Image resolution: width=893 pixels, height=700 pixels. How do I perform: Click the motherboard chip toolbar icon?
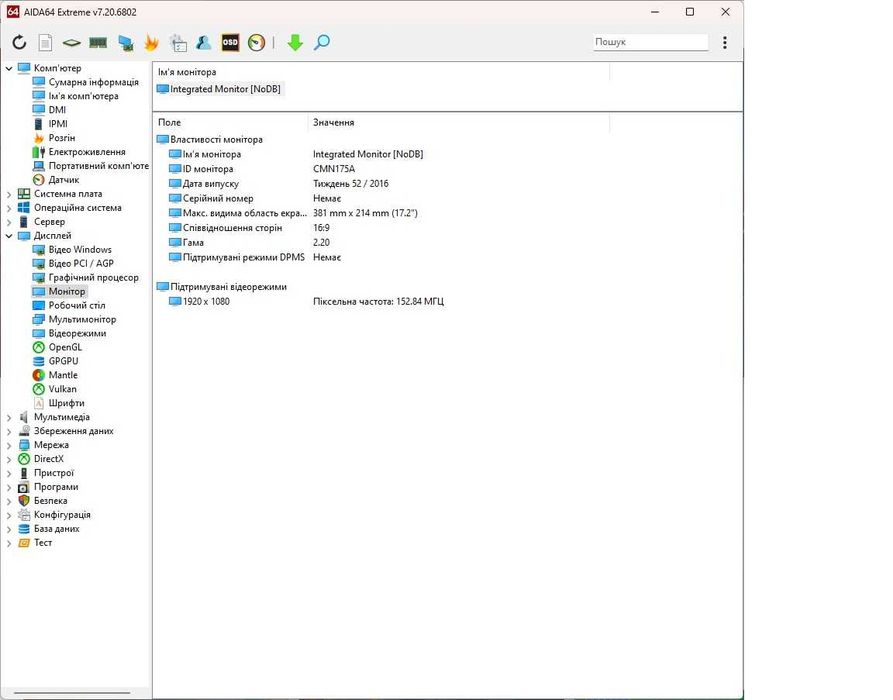(x=71, y=43)
